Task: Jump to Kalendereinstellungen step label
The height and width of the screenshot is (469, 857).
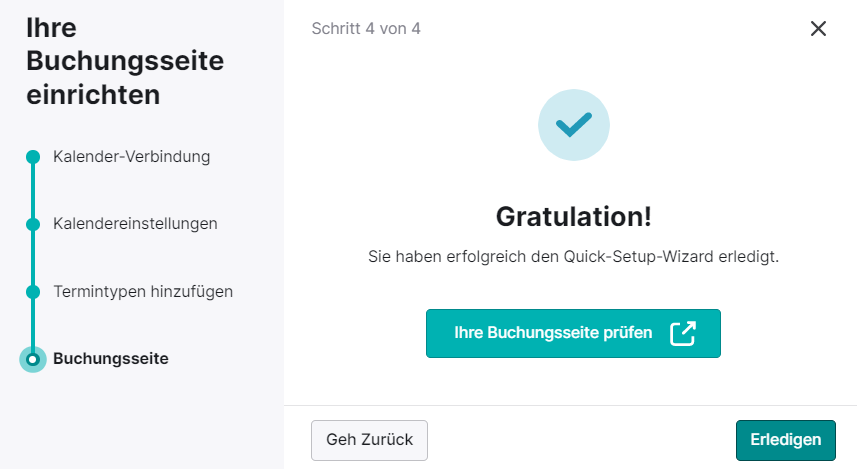Action: coord(135,224)
